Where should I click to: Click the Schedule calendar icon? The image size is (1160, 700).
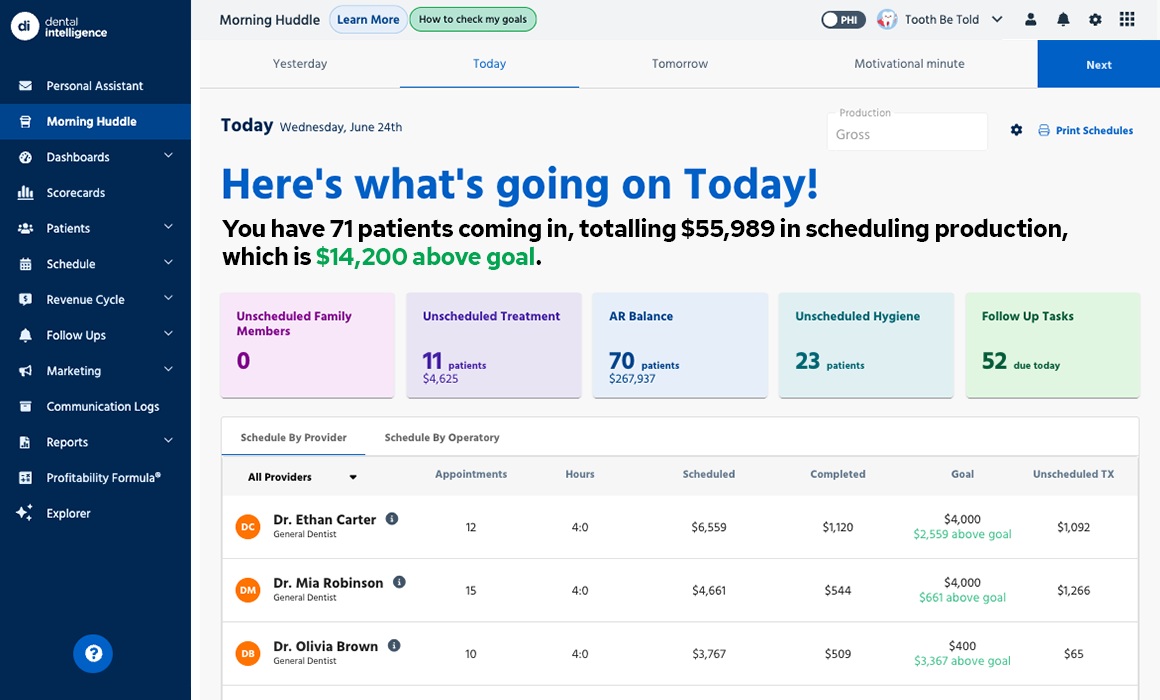[x=25, y=264]
